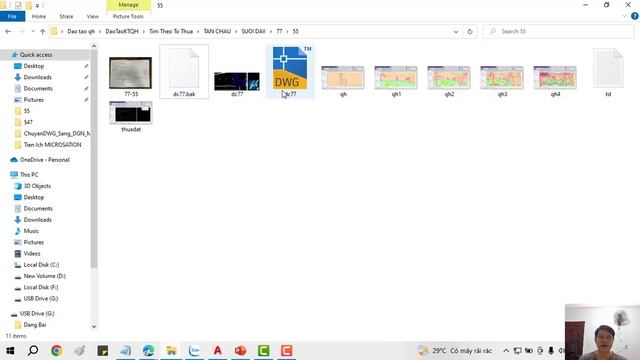The image size is (640, 360).
Task: Open Microsoft Edge from taskbar
Action: click(149, 351)
